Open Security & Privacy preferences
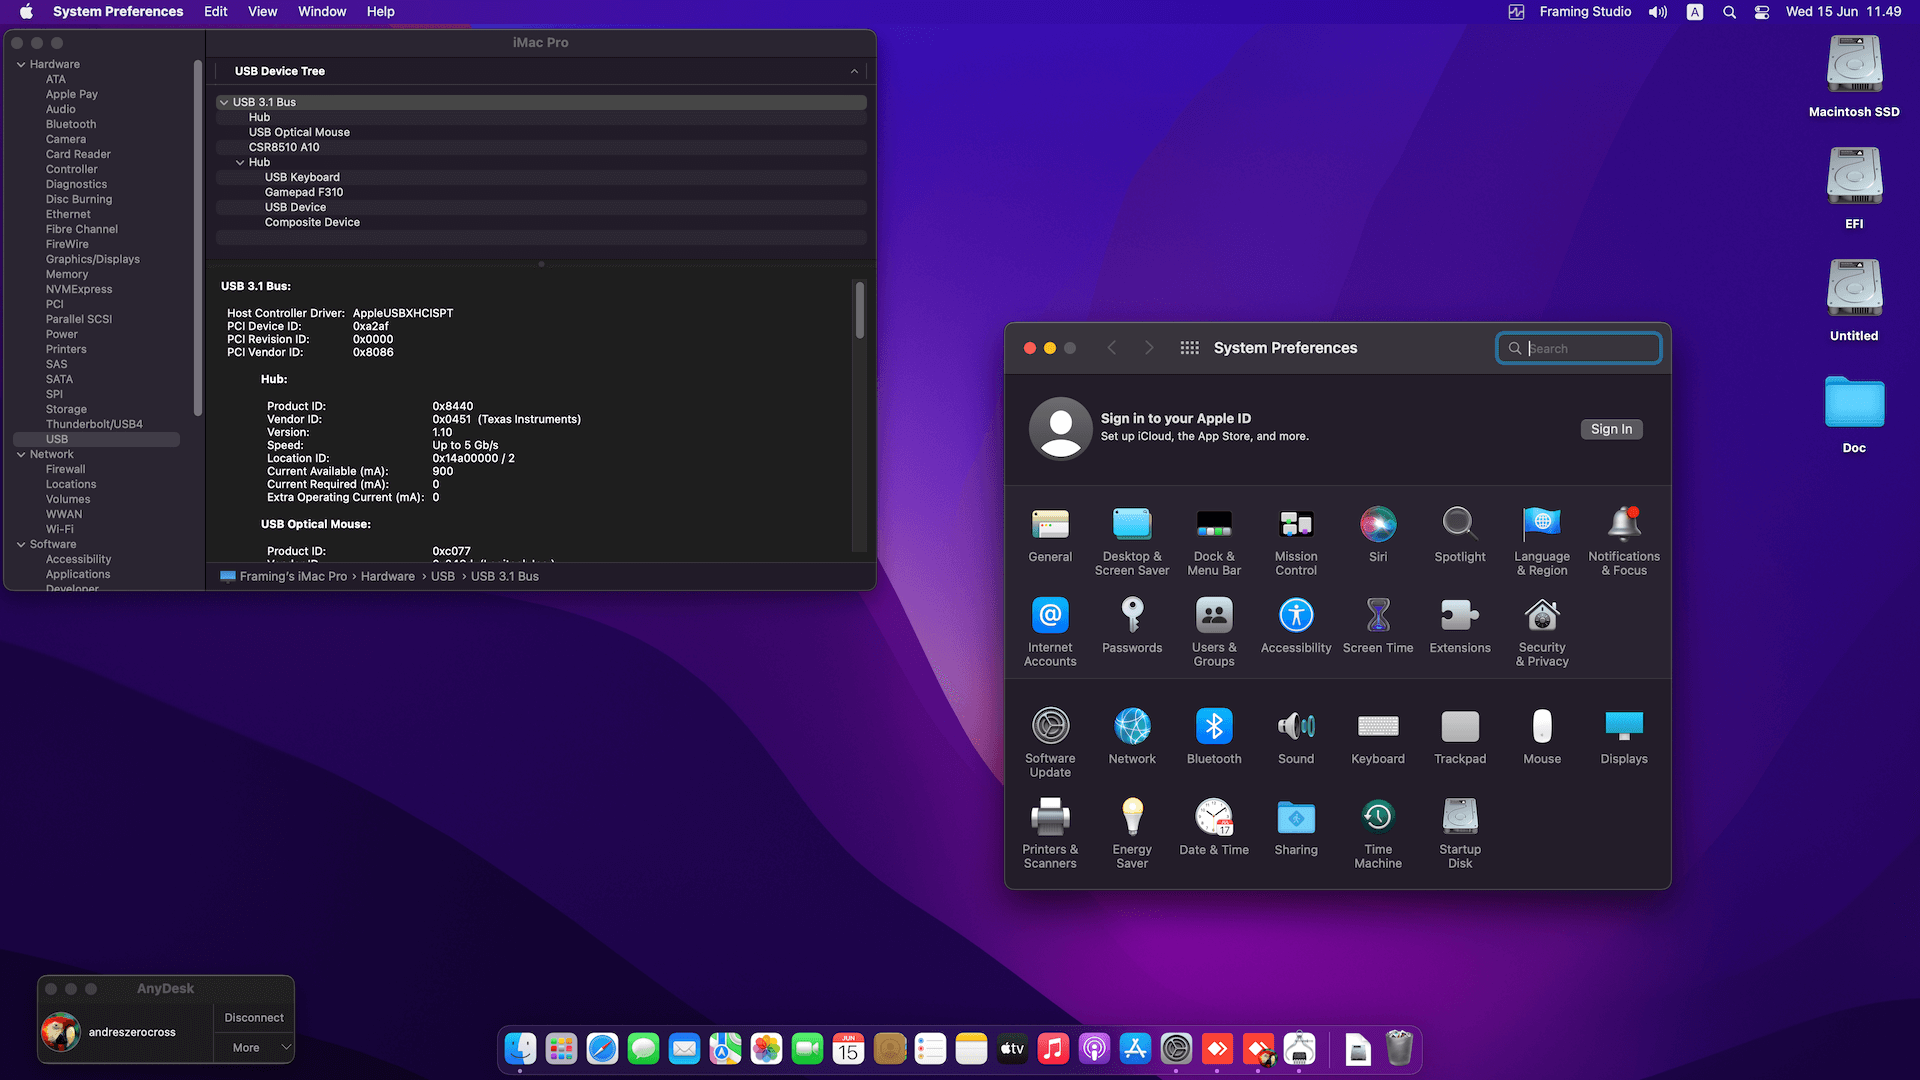Screen dimensions: 1920x1080 pyautogui.click(x=1542, y=615)
